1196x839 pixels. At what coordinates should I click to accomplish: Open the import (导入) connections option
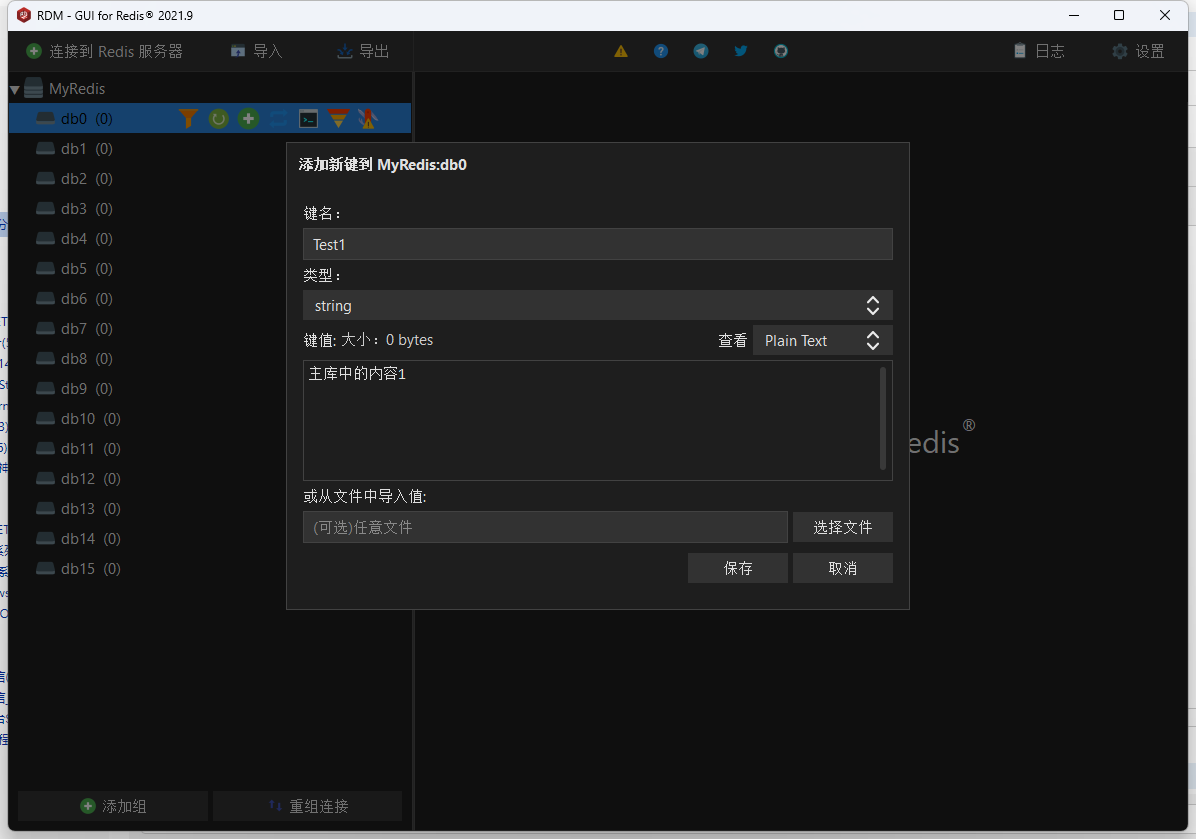256,51
